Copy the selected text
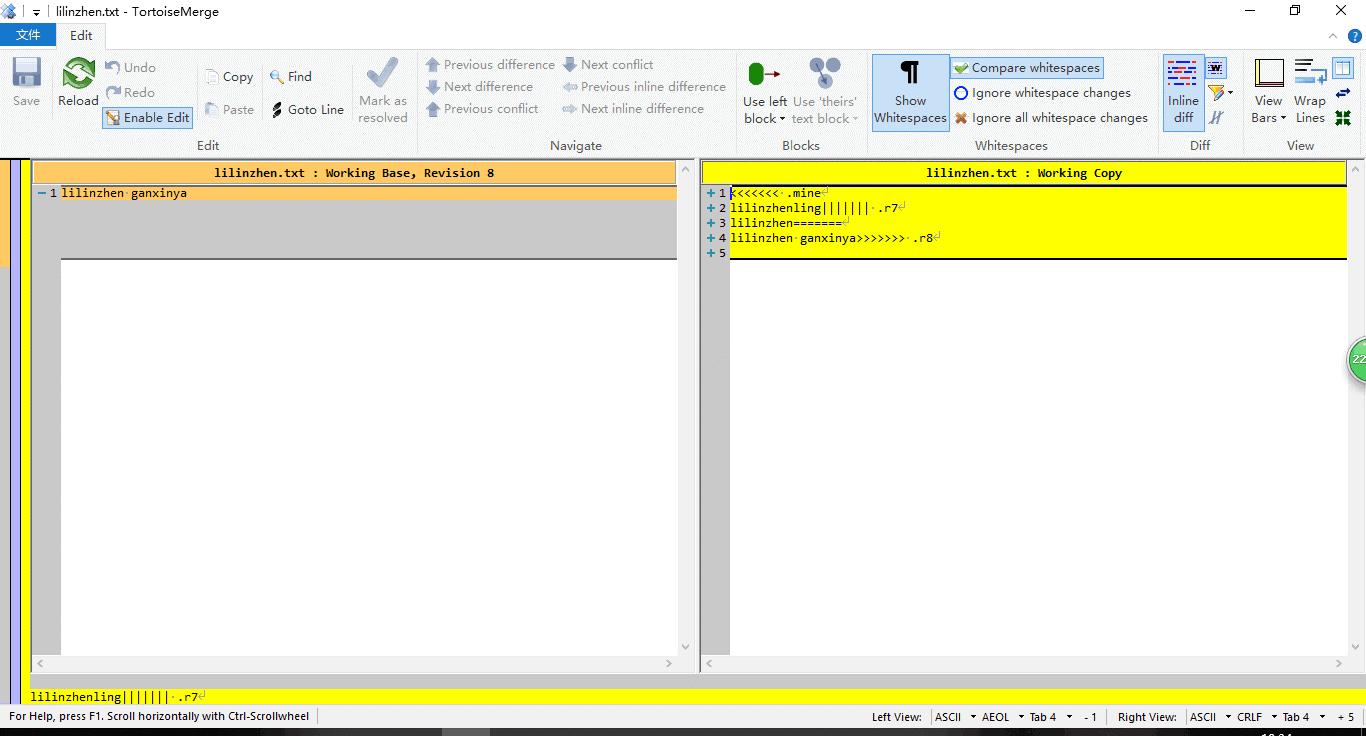1366x736 pixels. click(229, 77)
